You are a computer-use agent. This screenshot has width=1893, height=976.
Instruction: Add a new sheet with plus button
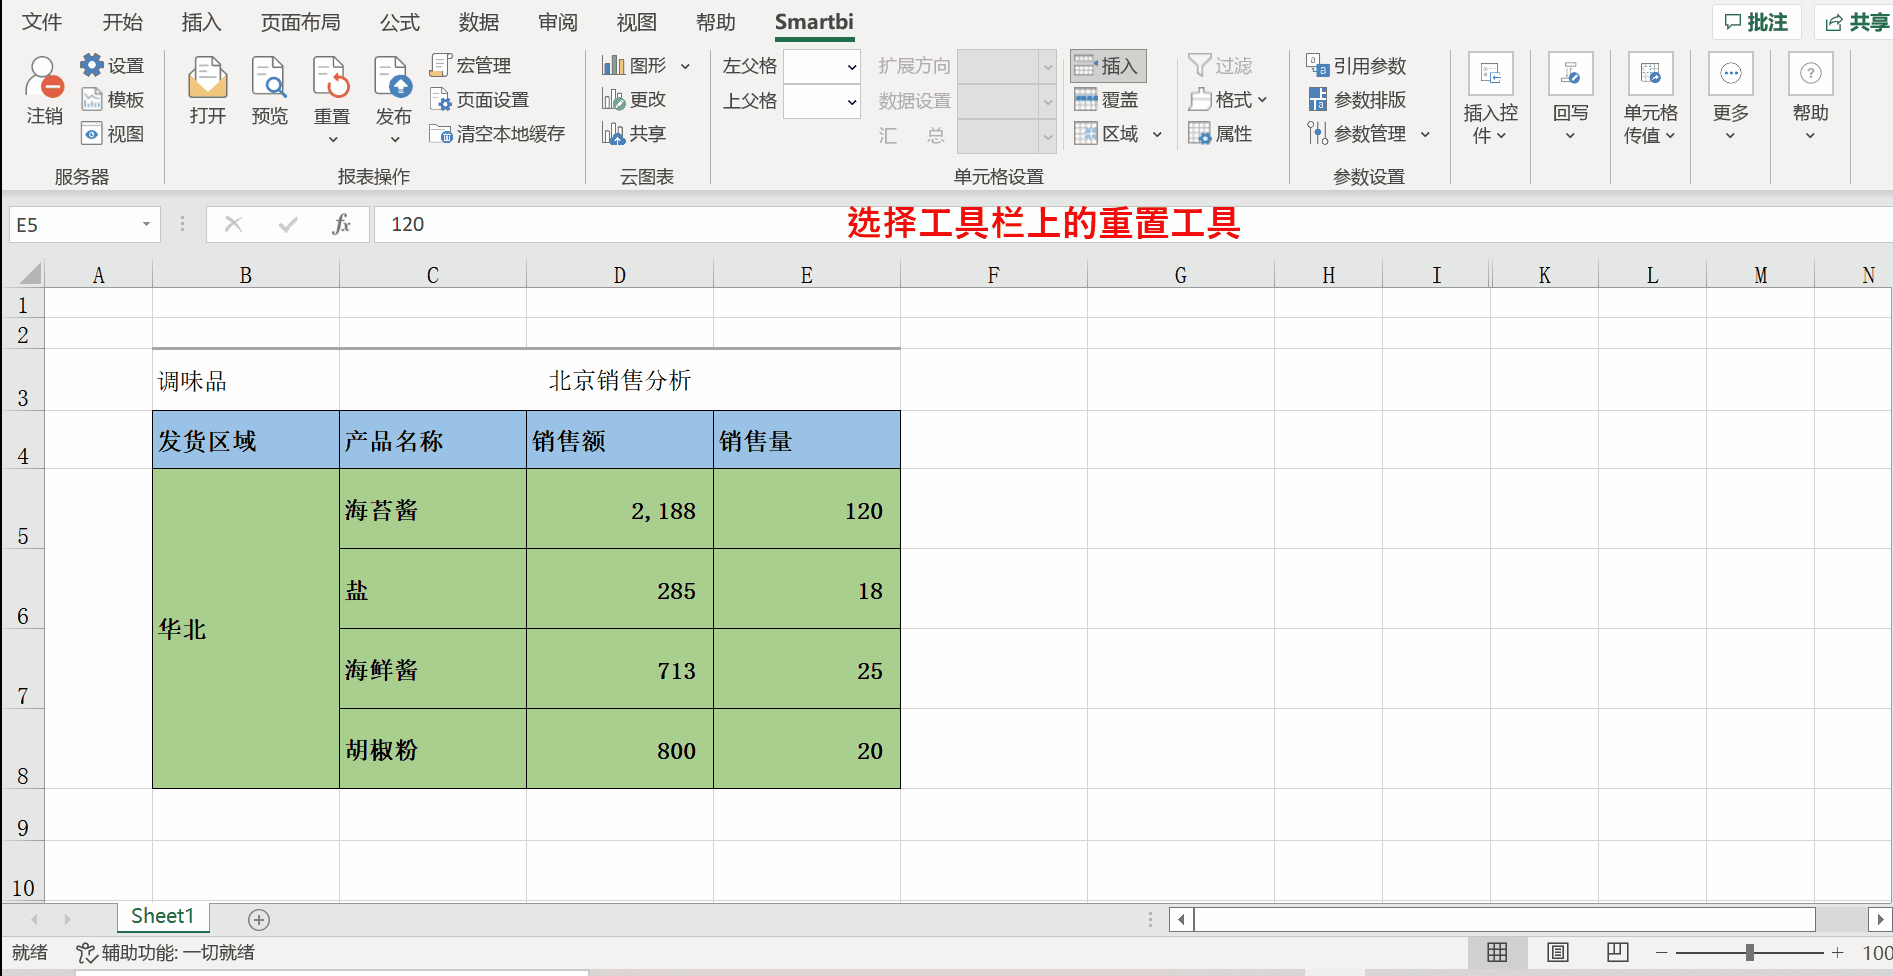[259, 919]
